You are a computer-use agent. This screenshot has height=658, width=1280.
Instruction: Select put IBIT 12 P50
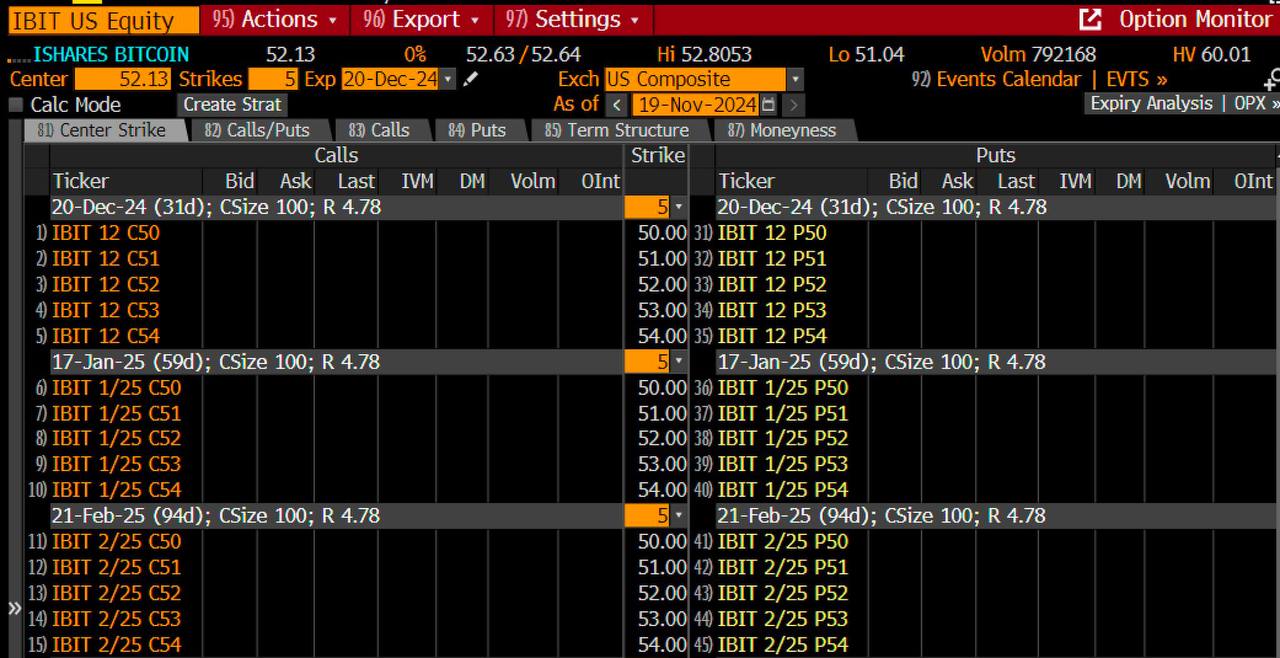772,233
